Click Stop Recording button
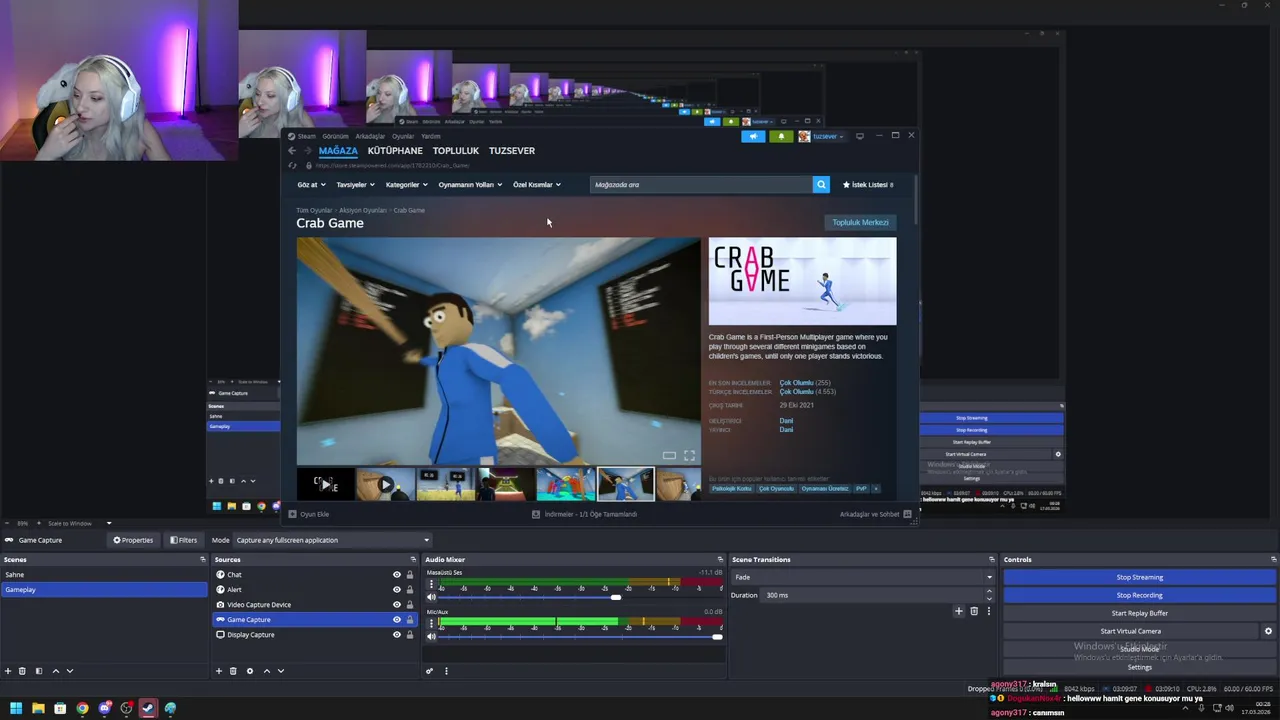Image resolution: width=1280 pixels, height=720 pixels. [x=1140, y=595]
